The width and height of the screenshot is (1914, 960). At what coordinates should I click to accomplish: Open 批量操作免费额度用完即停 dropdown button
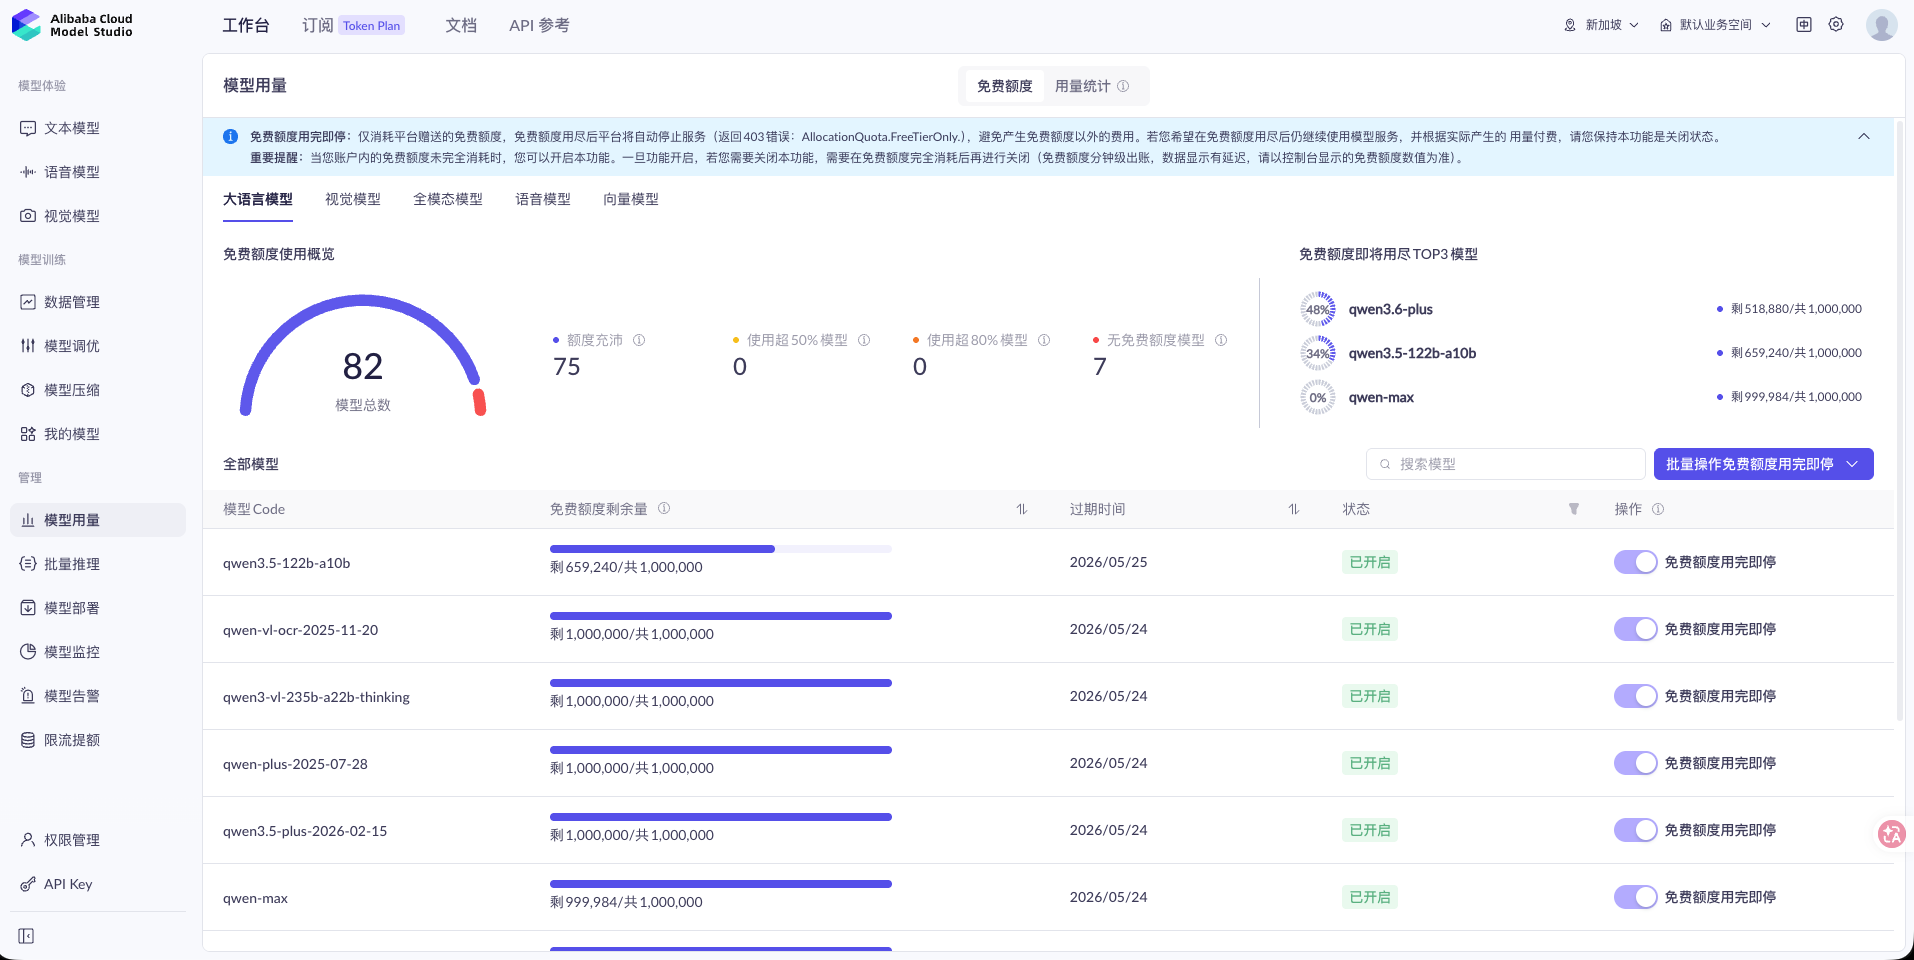(x=1763, y=464)
